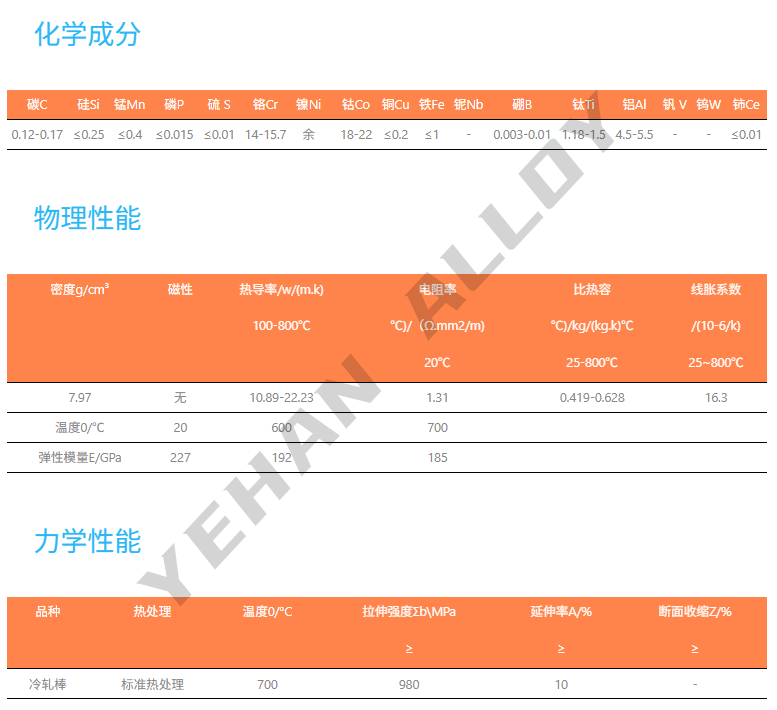The image size is (777, 710).
Task: Click the tensile strength value 980
Action: coord(409,685)
